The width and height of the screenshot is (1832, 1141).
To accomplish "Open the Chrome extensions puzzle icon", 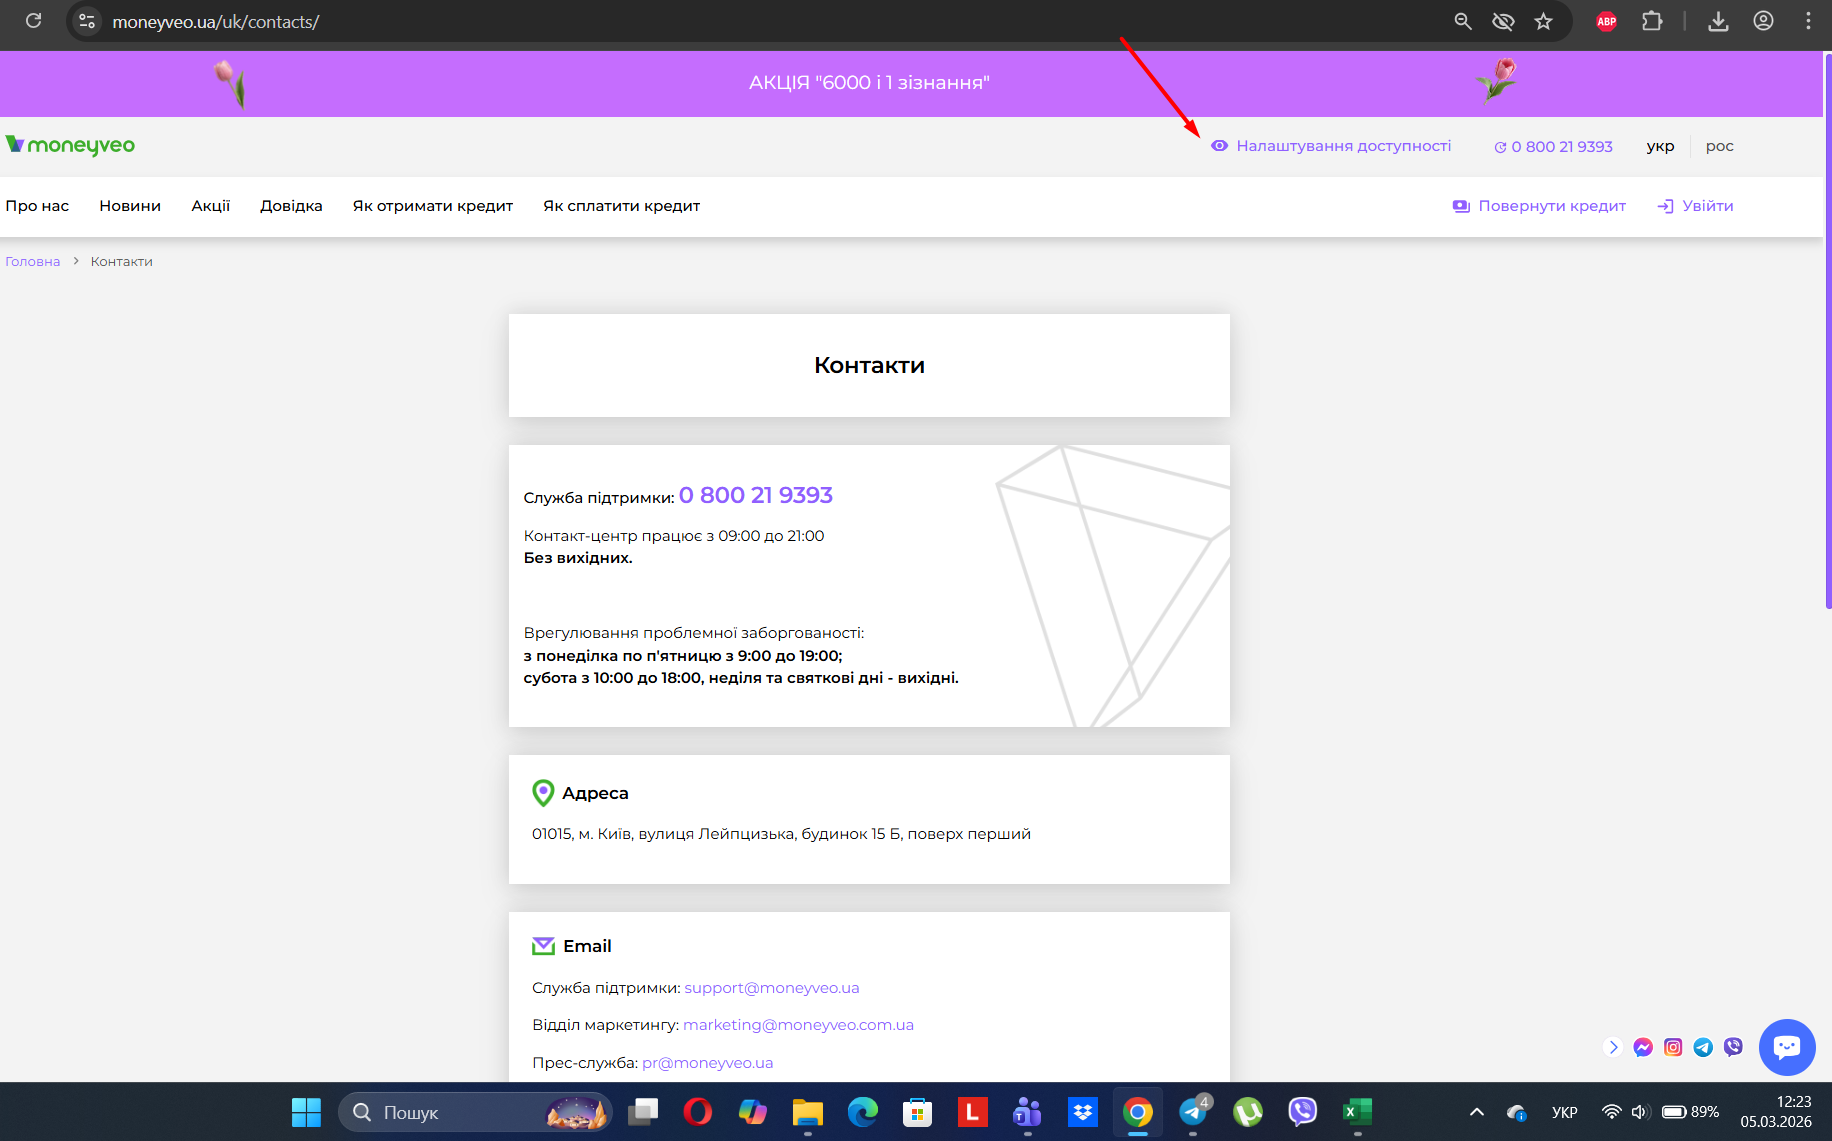I will (x=1652, y=21).
